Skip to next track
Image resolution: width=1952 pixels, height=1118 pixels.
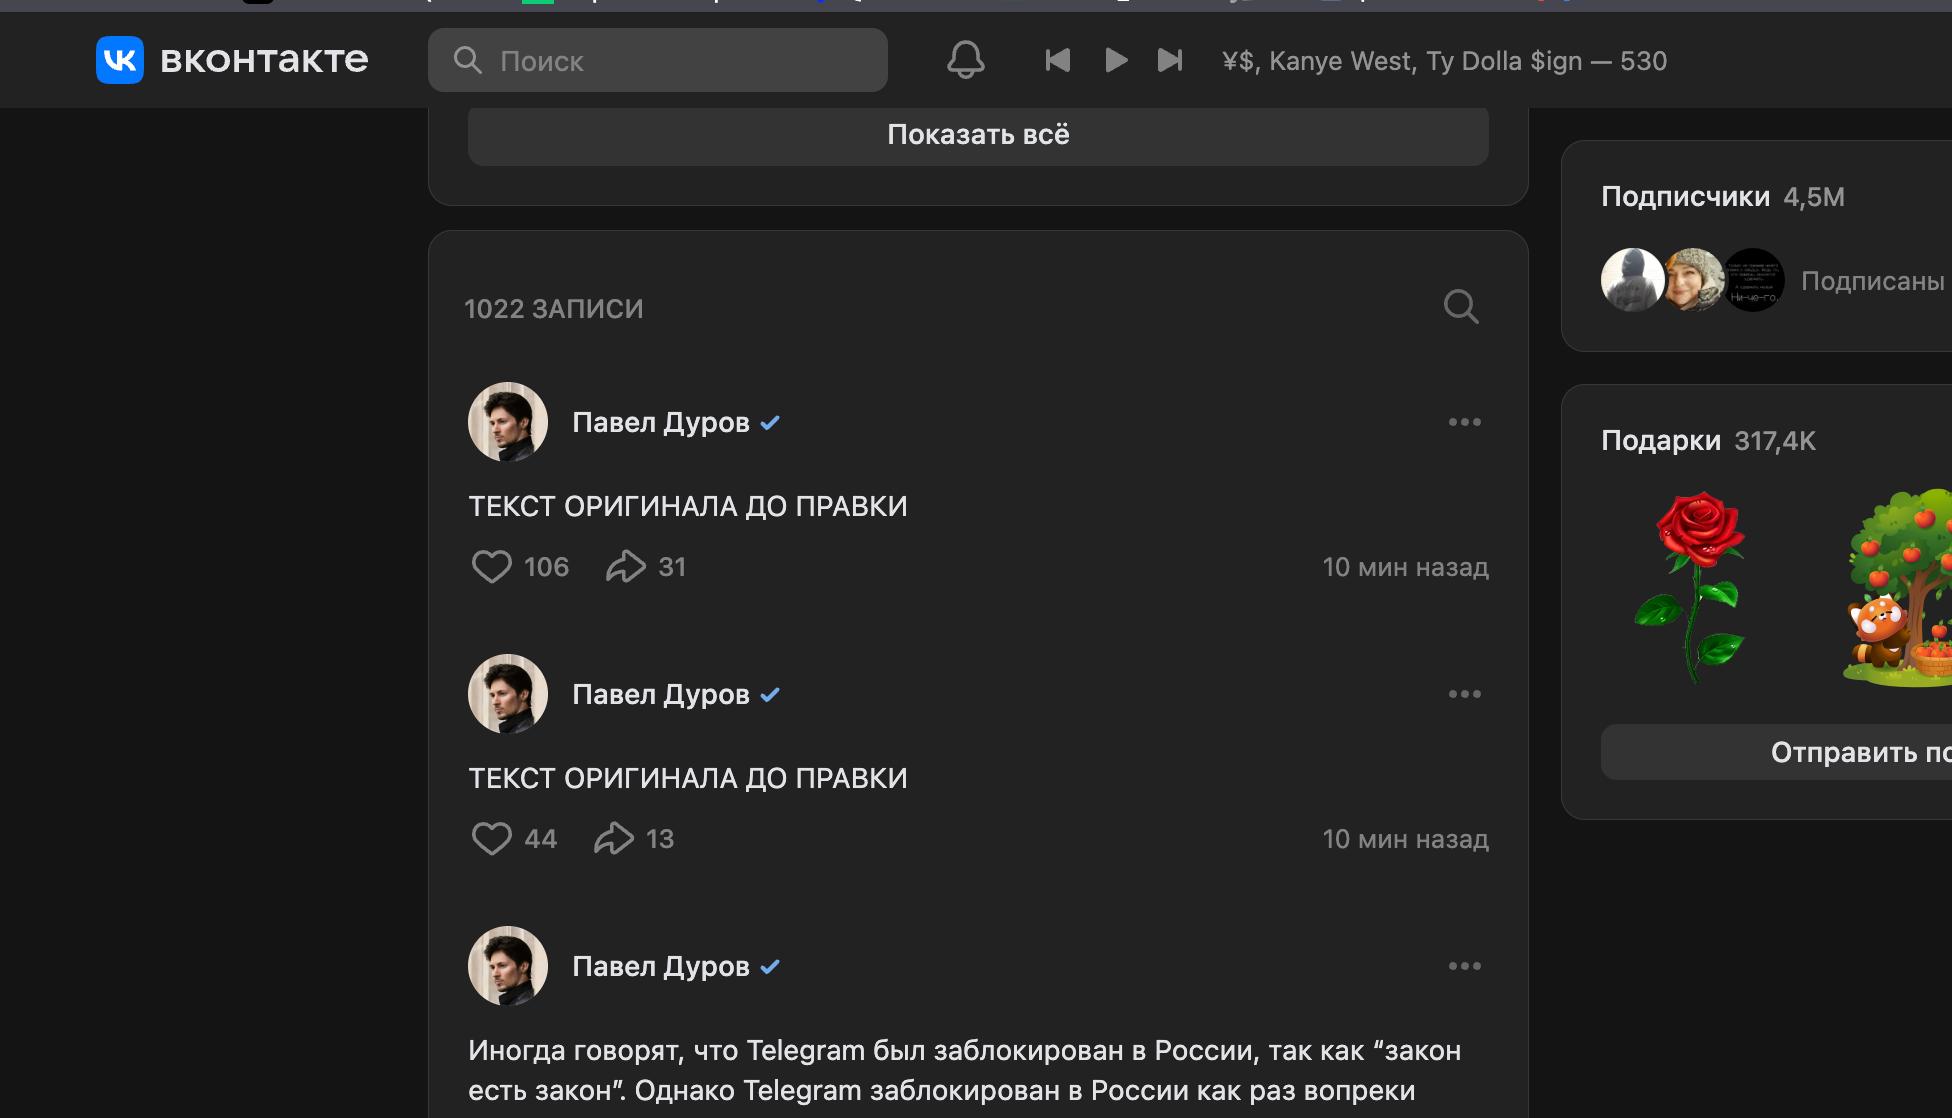coord(1170,60)
